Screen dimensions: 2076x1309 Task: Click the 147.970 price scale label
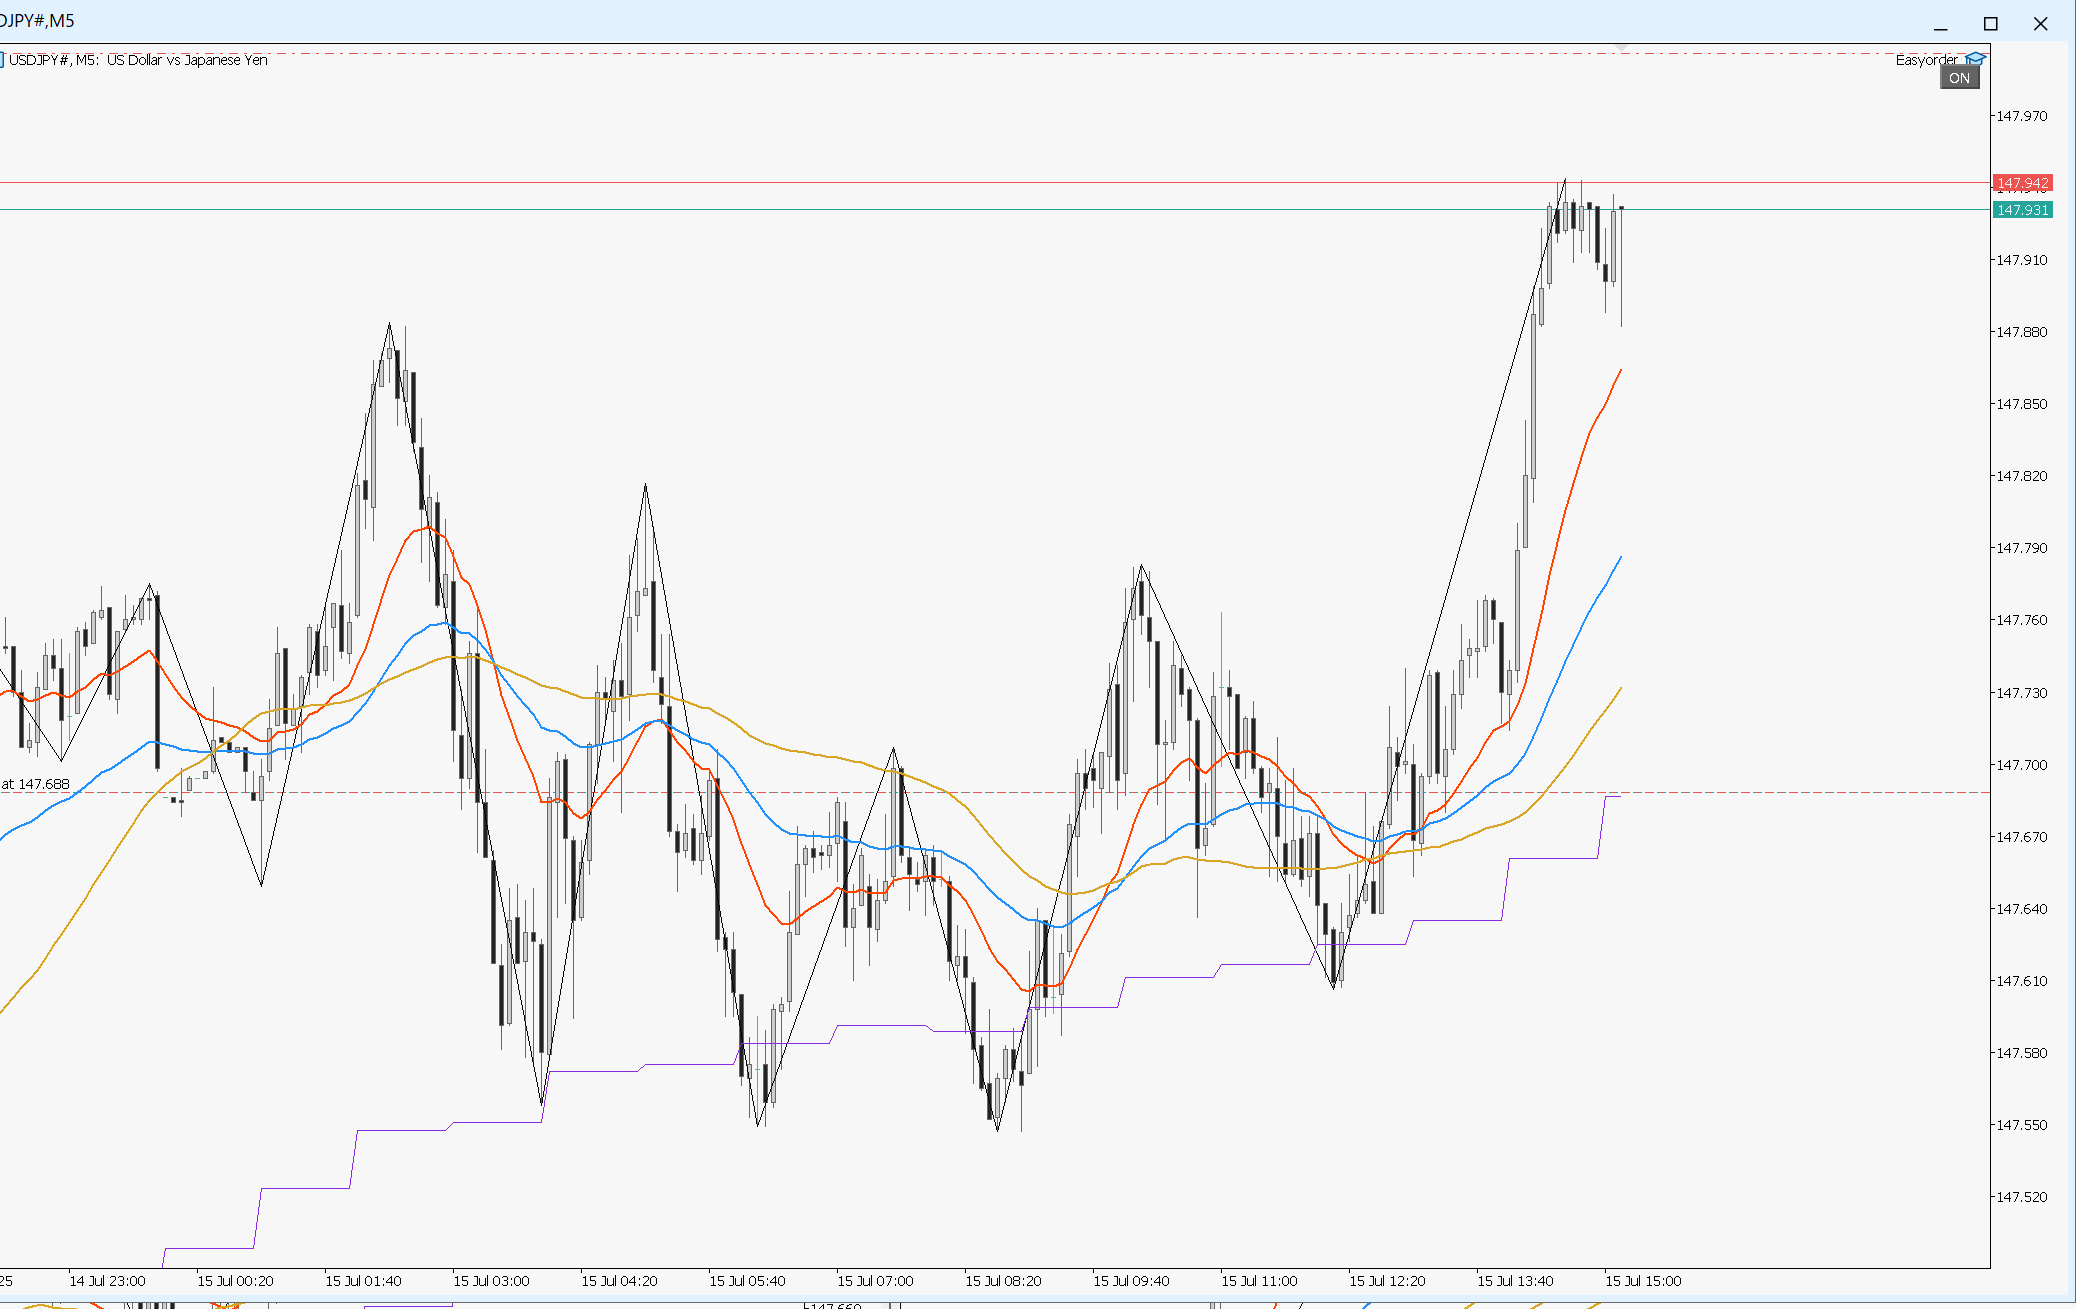(2021, 116)
